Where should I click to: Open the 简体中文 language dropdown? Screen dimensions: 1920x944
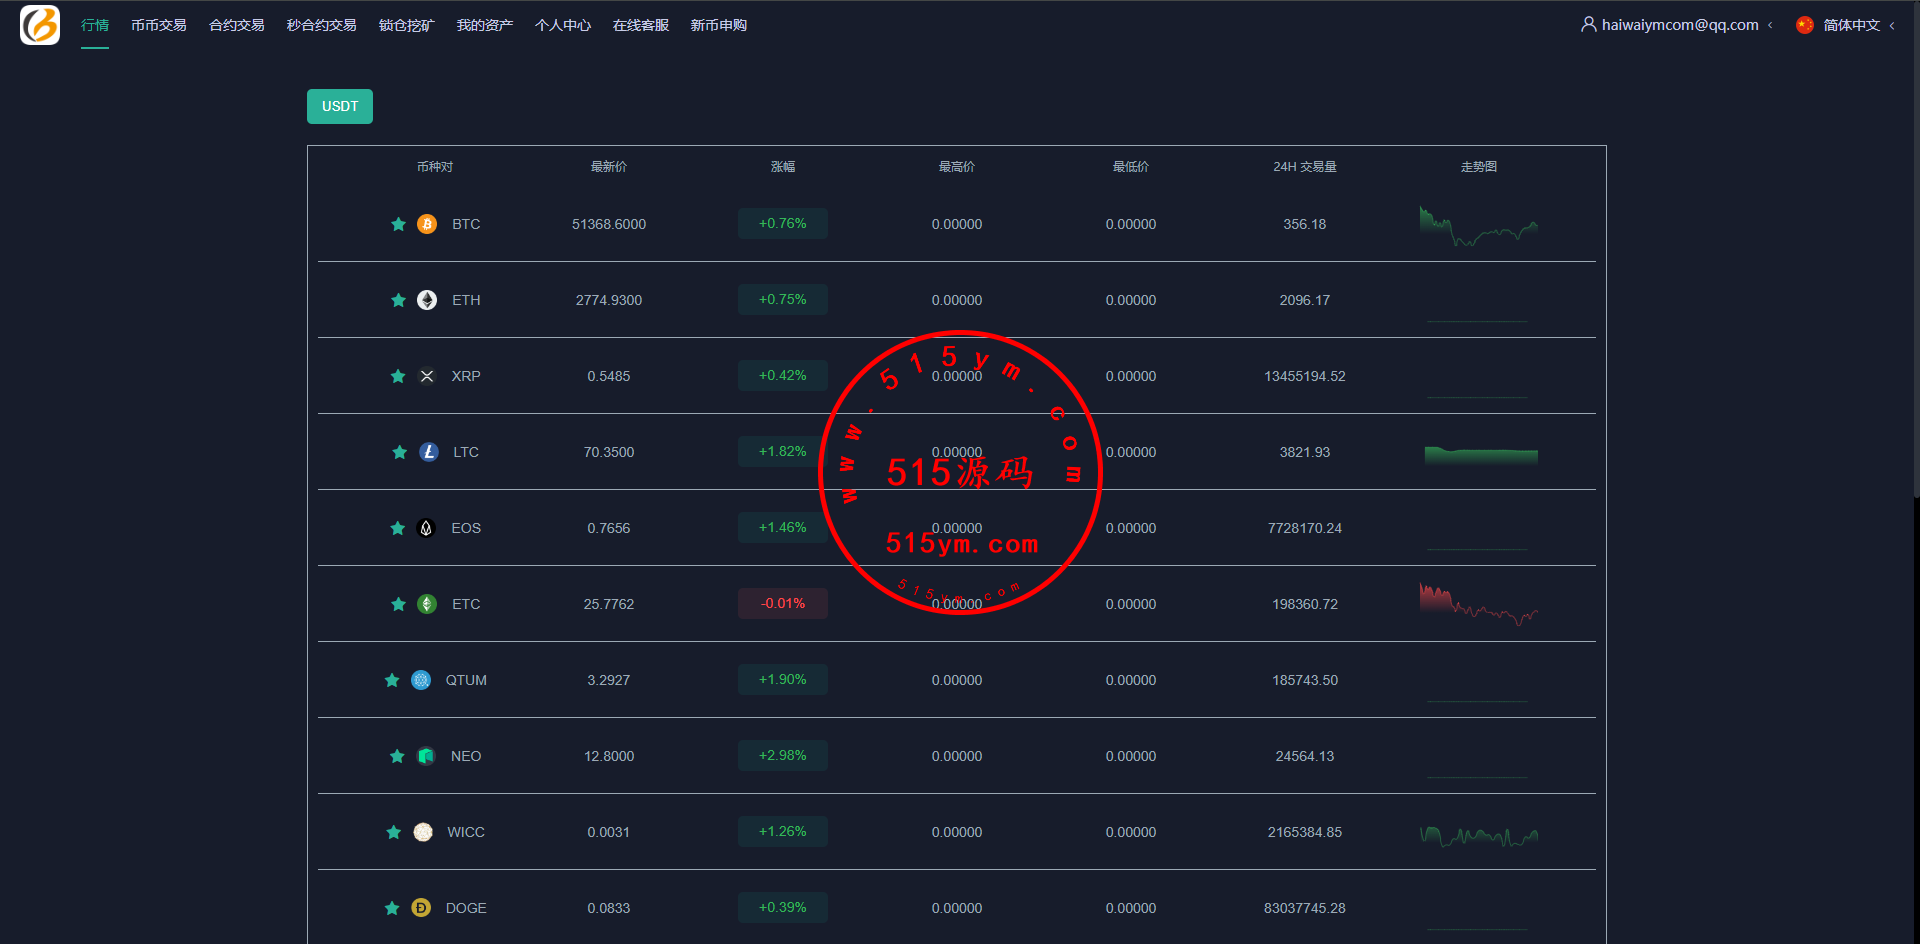point(1850,25)
